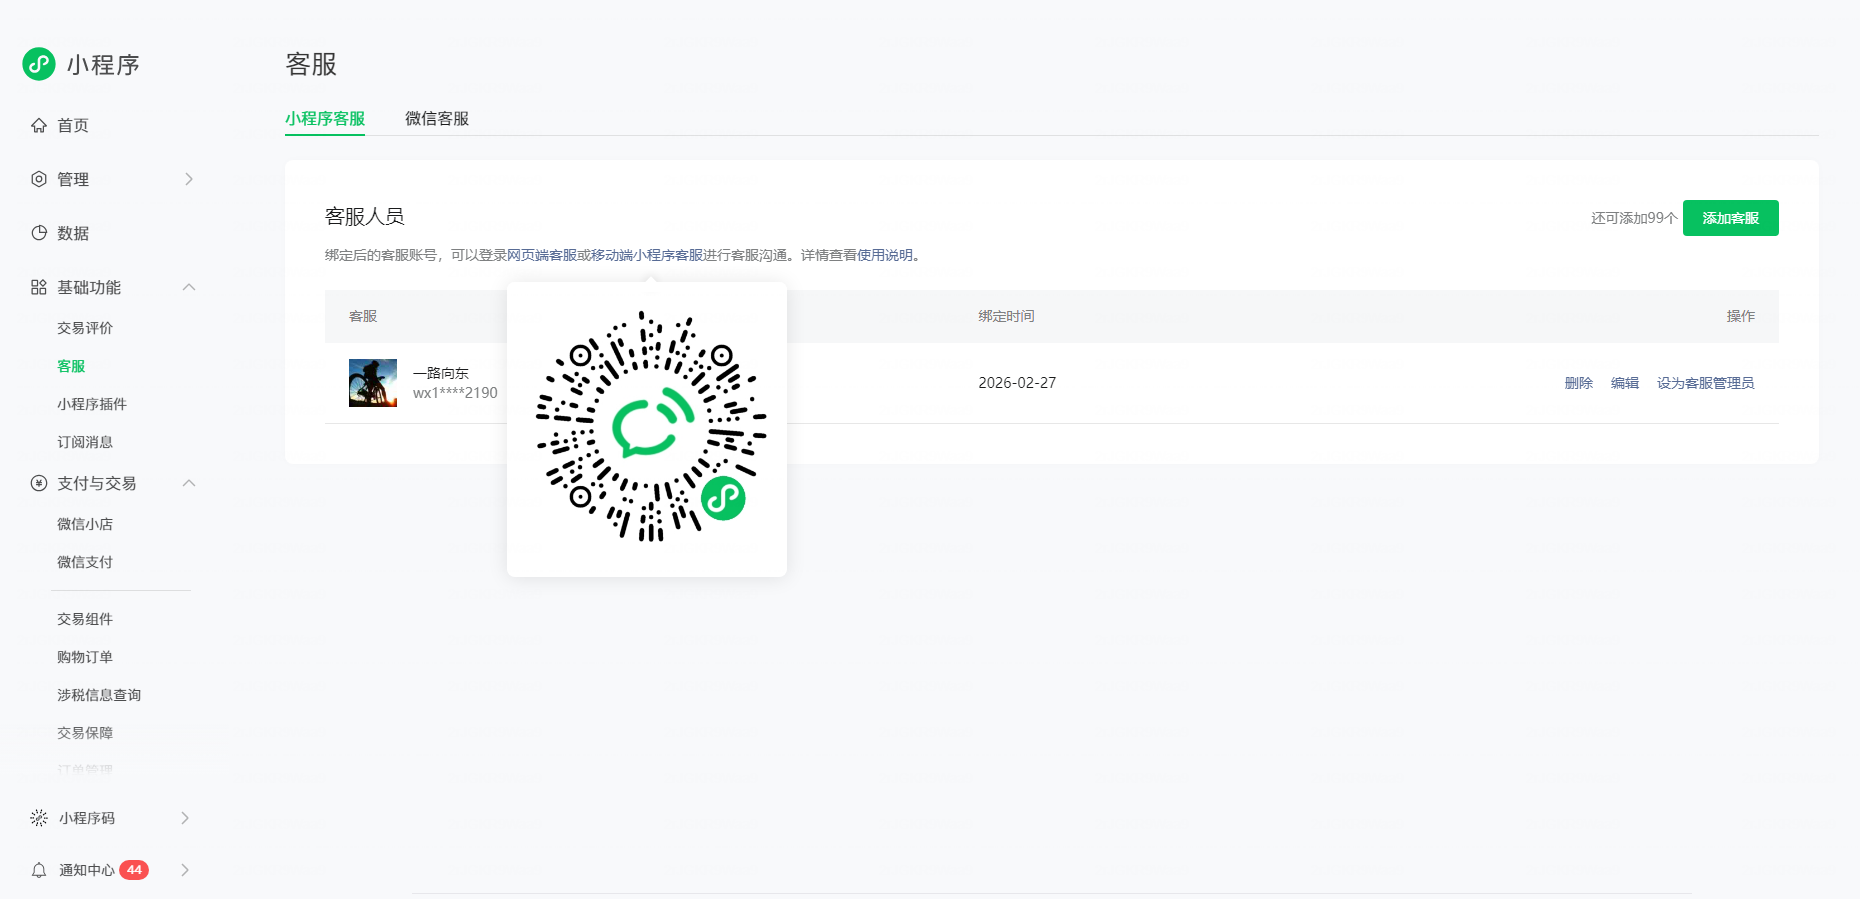Click 删除 for 一路向东
Screen dimensions: 1860x899
click(1579, 383)
